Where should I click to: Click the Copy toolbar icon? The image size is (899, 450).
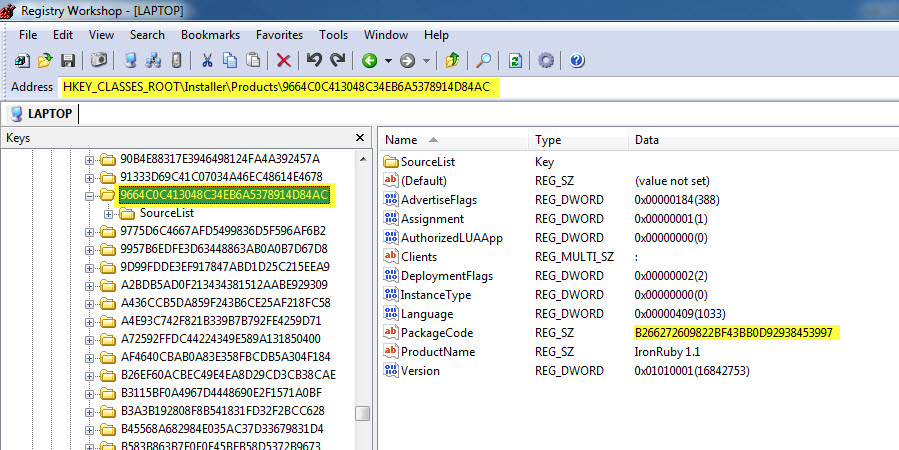pyautogui.click(x=230, y=60)
